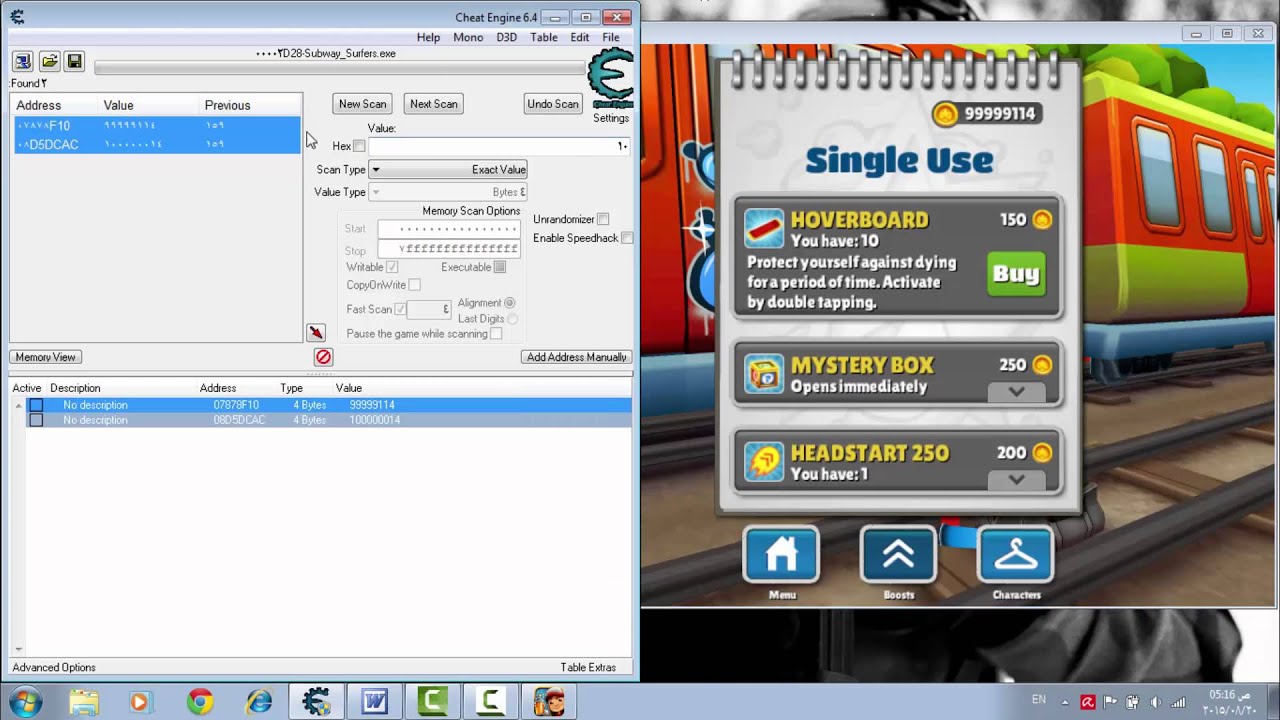Open the Mono menu
The image size is (1280, 720).
tap(468, 37)
